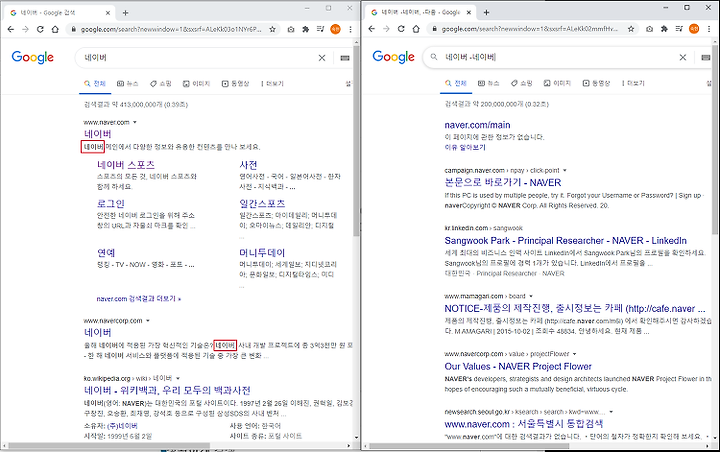Expand navercorp projectFlower result dropdown arrow
The width and height of the screenshot is (720, 452).
tap(574, 354)
